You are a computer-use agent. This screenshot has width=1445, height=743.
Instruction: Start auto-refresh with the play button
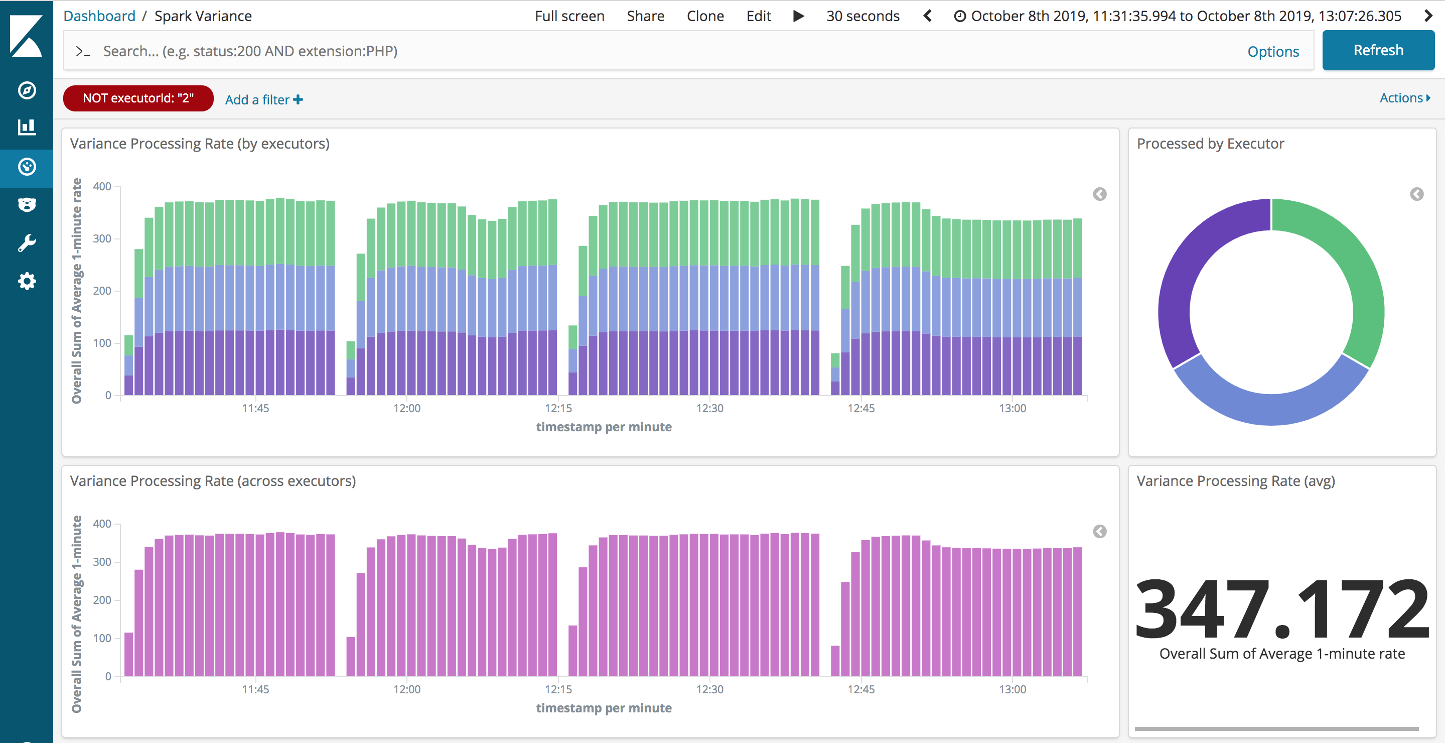pyautogui.click(x=798, y=16)
